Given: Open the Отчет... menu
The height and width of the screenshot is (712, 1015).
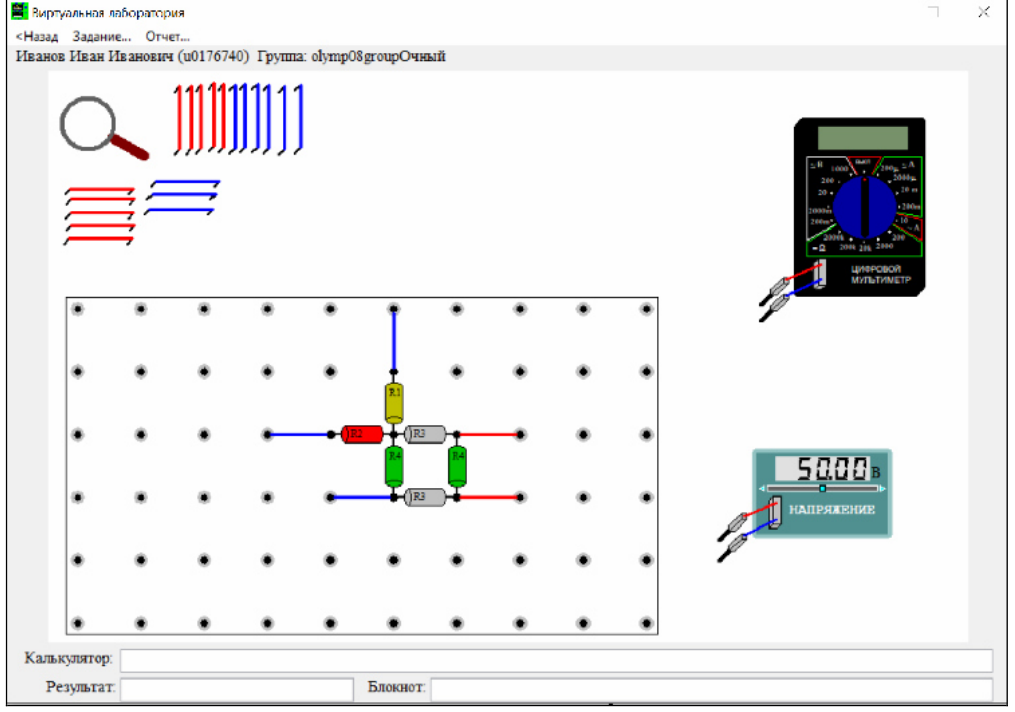Looking at the screenshot, I should [167, 36].
